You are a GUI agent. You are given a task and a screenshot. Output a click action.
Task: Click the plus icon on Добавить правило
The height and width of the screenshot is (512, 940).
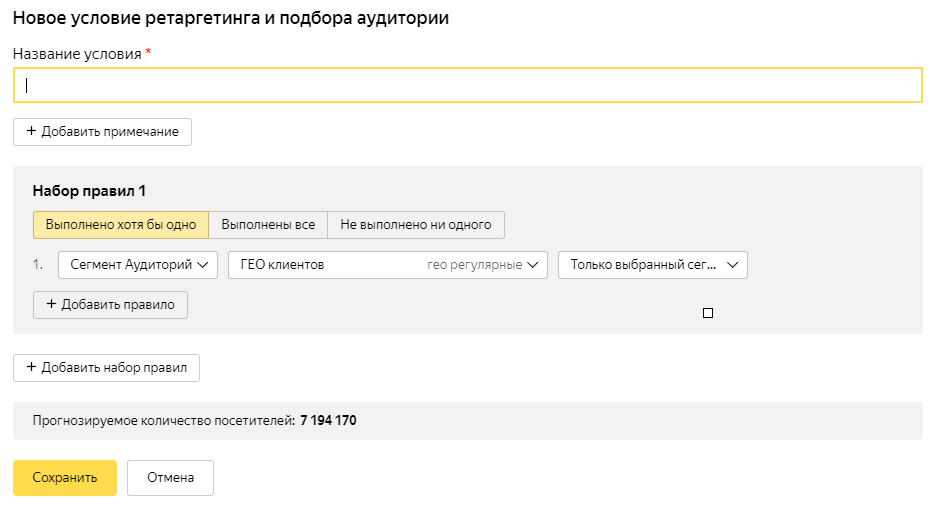[51, 305]
